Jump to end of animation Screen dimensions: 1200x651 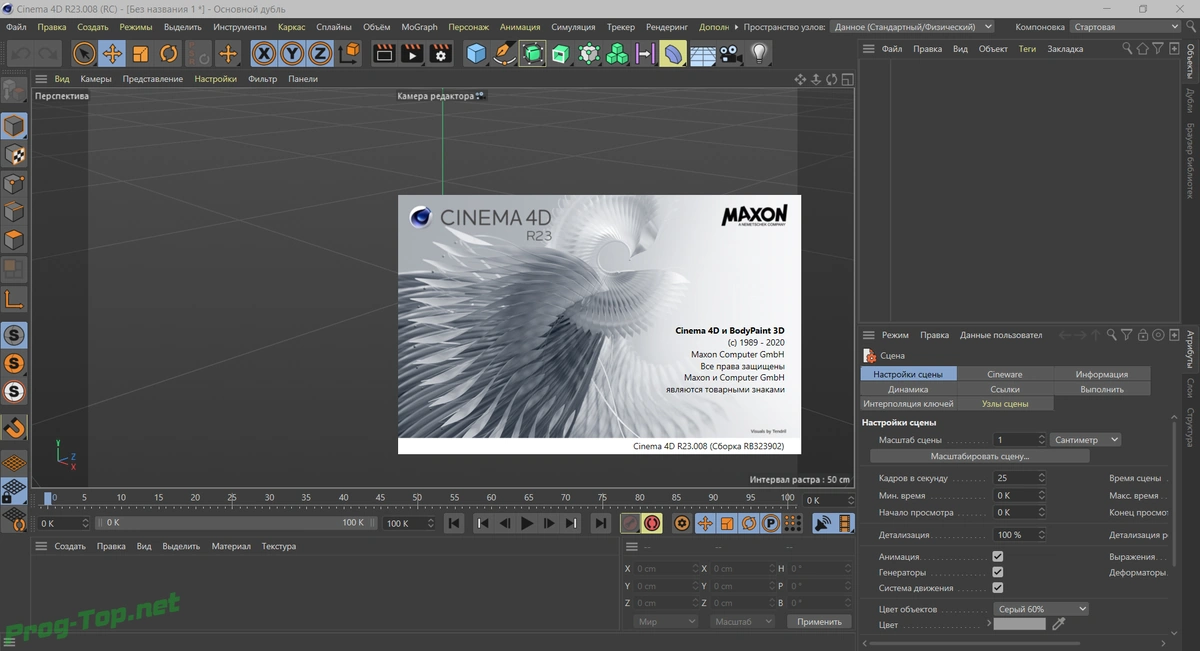click(x=600, y=523)
